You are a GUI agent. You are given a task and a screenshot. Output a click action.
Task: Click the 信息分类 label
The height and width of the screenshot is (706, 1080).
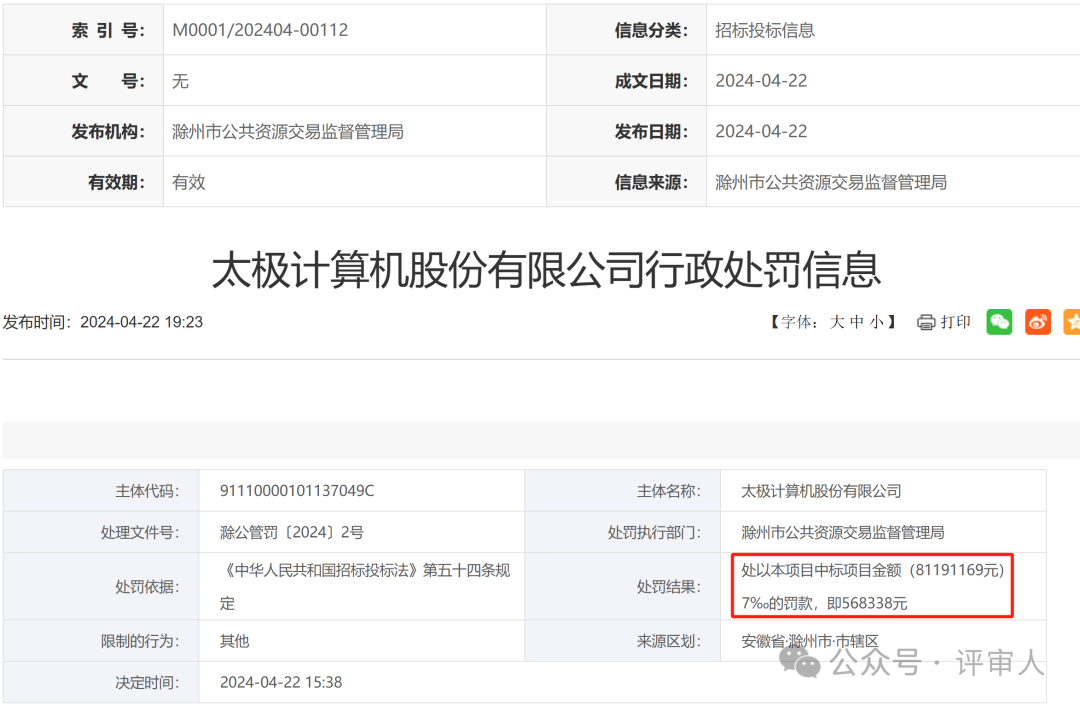tap(651, 30)
